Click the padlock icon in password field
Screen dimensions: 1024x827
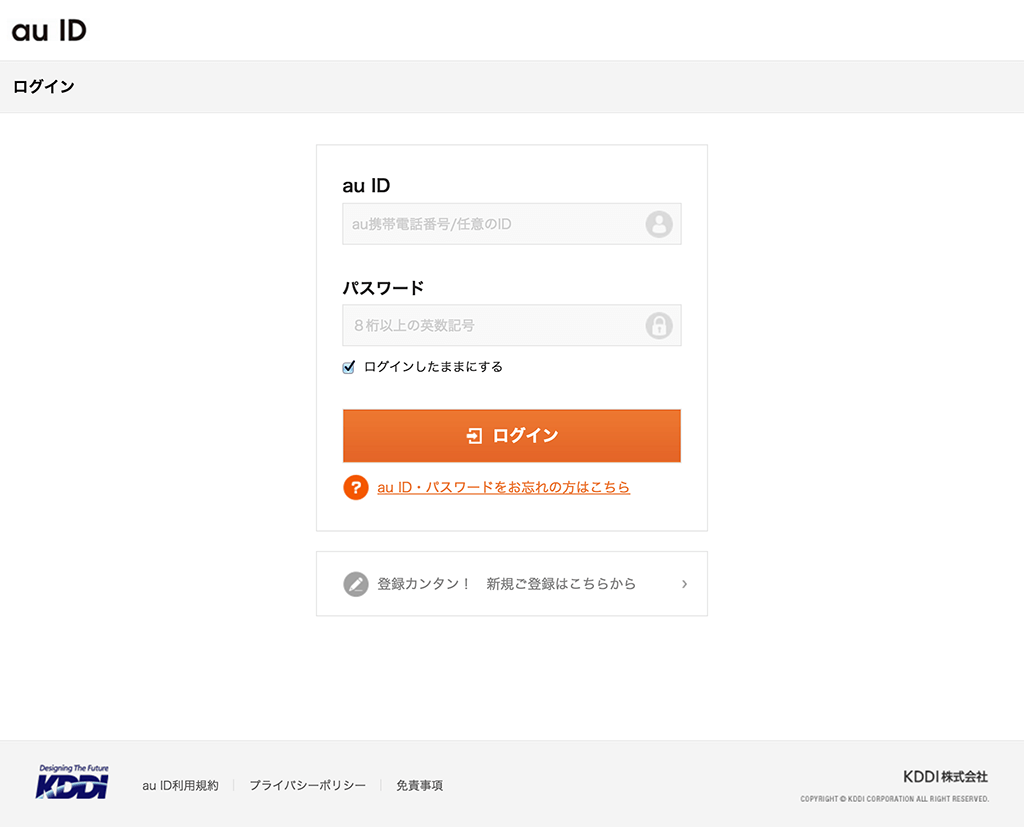659,325
